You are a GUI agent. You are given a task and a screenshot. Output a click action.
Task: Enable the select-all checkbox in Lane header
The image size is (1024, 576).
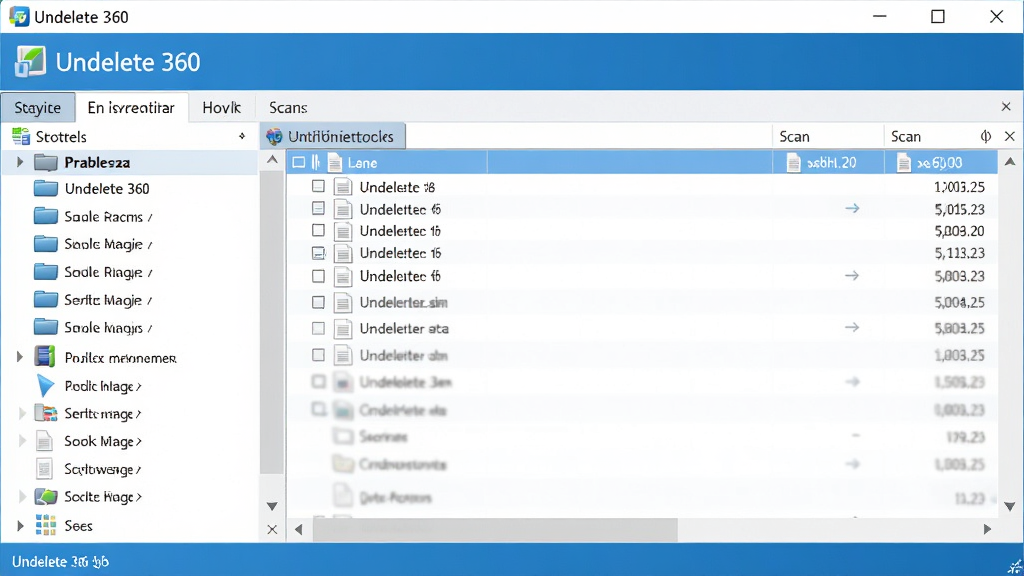tap(298, 162)
